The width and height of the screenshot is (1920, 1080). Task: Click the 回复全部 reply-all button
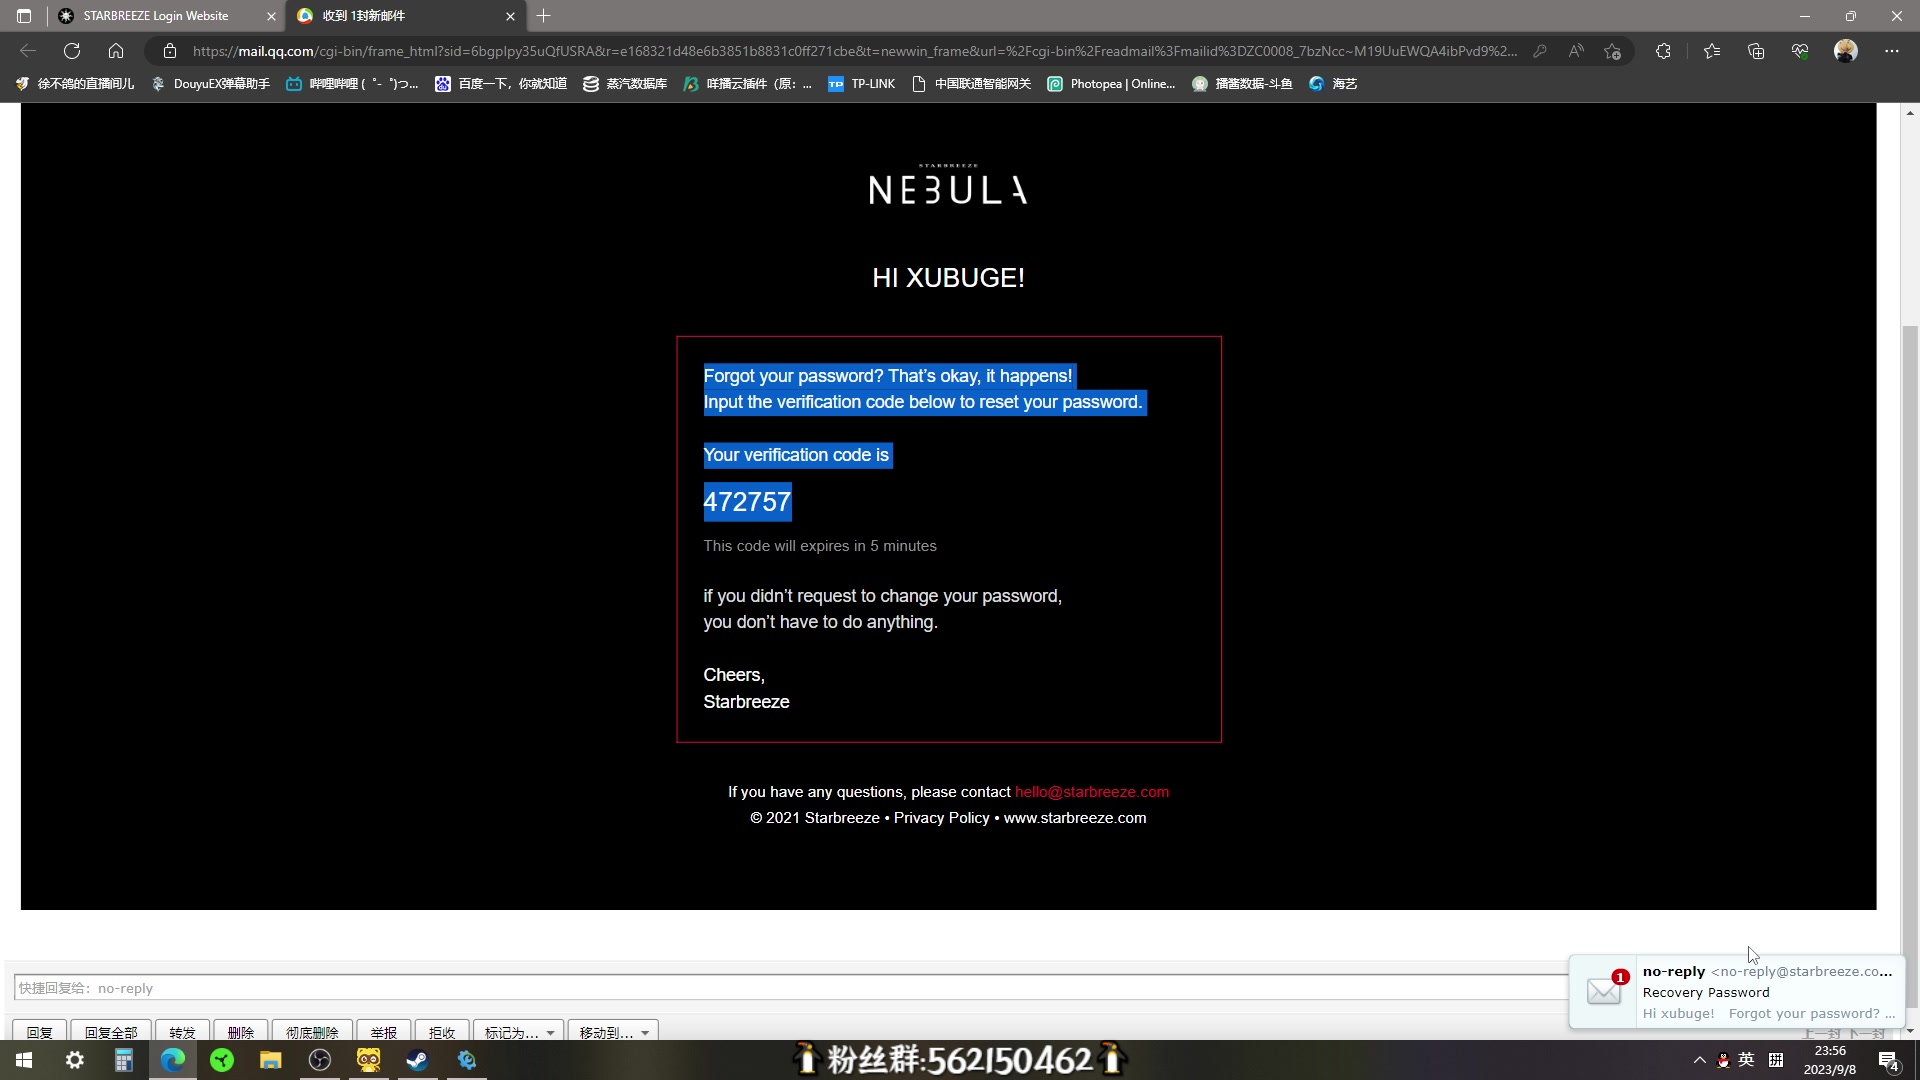click(x=111, y=1032)
